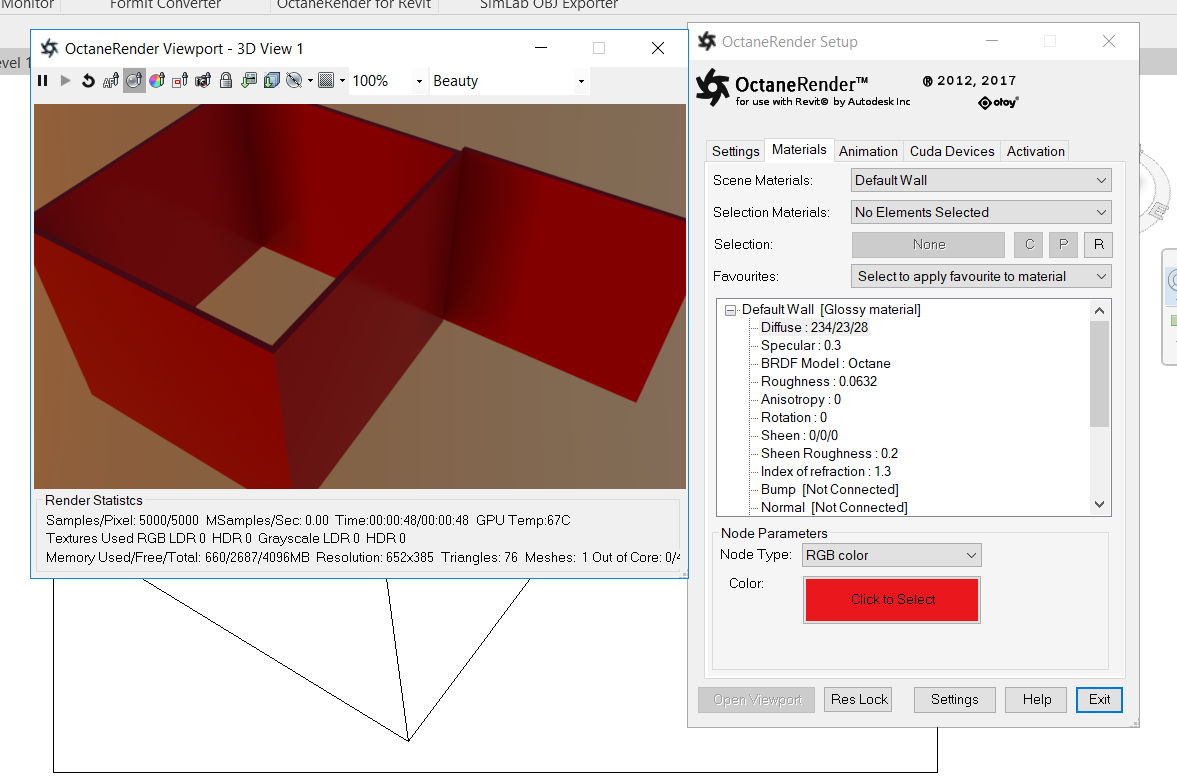
Task: Select the Index of refraction : 1.3 row
Action: point(826,471)
